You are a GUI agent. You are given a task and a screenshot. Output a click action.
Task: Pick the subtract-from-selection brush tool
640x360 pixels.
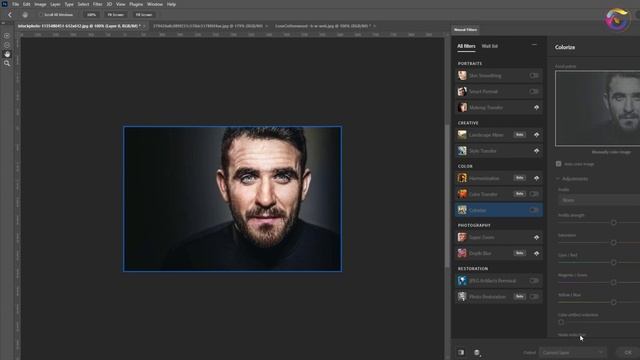[x=7, y=45]
